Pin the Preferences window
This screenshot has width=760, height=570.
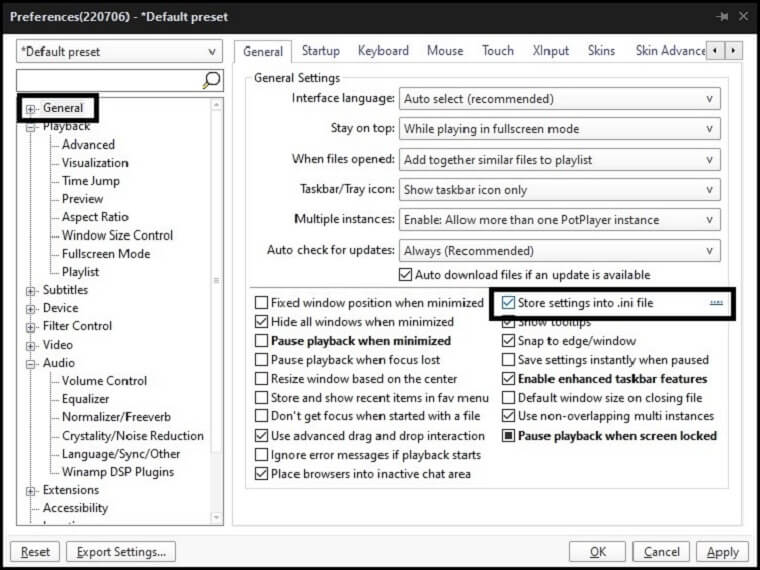click(722, 16)
